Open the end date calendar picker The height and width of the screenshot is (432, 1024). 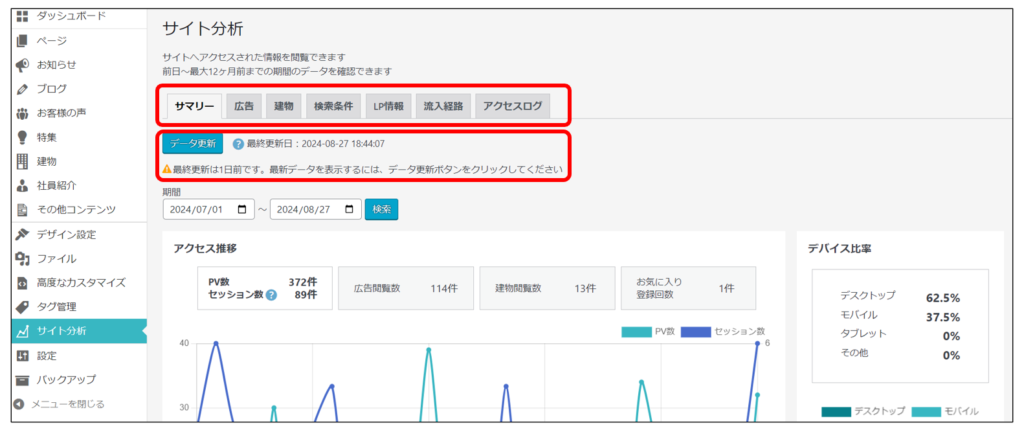[x=349, y=210]
